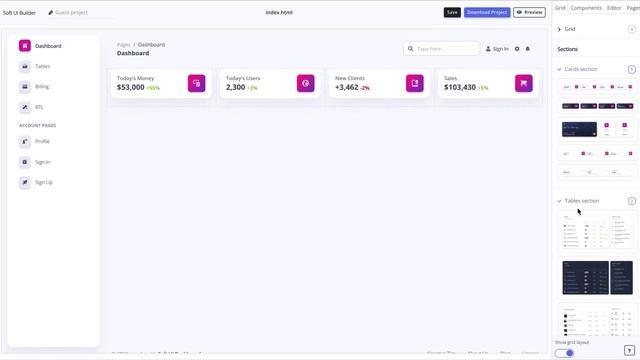640x360 pixels.
Task: Click the Grid count badge
Action: (631, 29)
